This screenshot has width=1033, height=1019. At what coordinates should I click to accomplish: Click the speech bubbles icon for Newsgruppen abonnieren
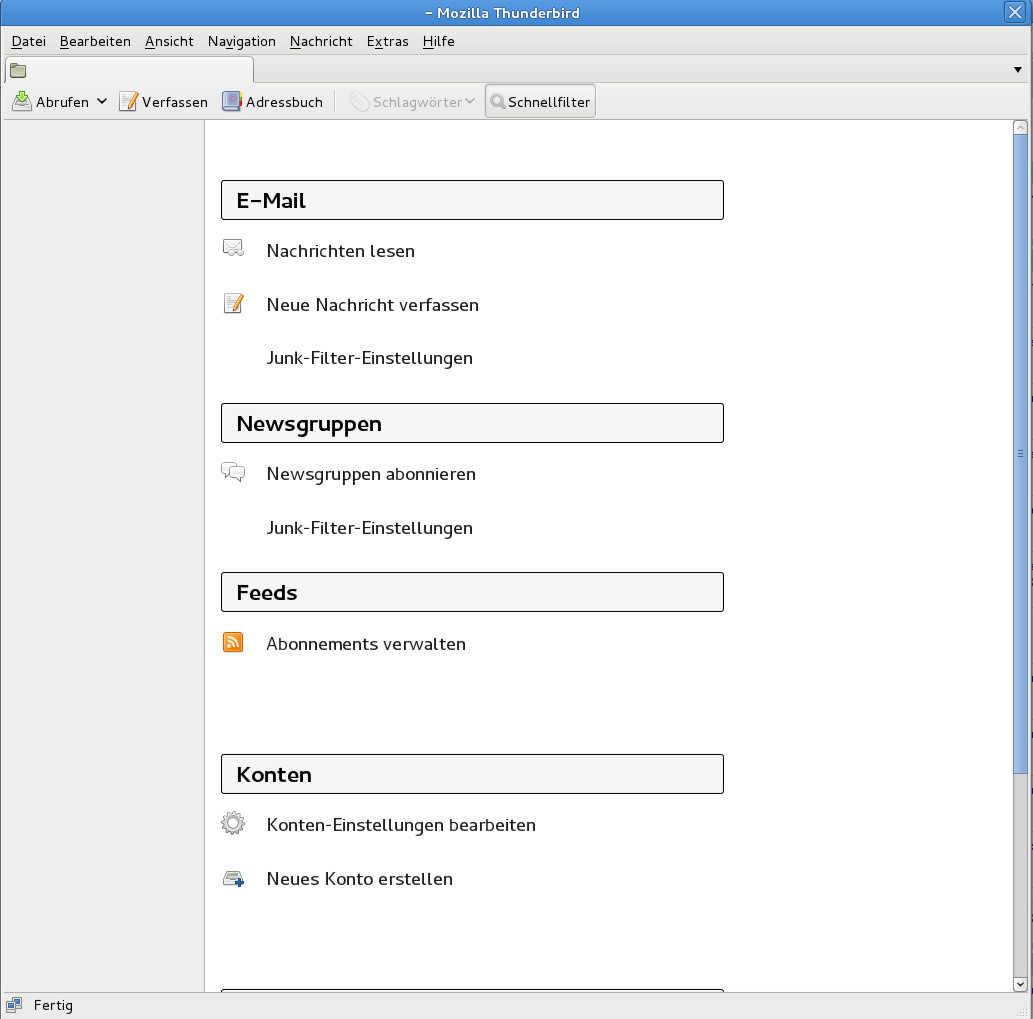(x=233, y=472)
